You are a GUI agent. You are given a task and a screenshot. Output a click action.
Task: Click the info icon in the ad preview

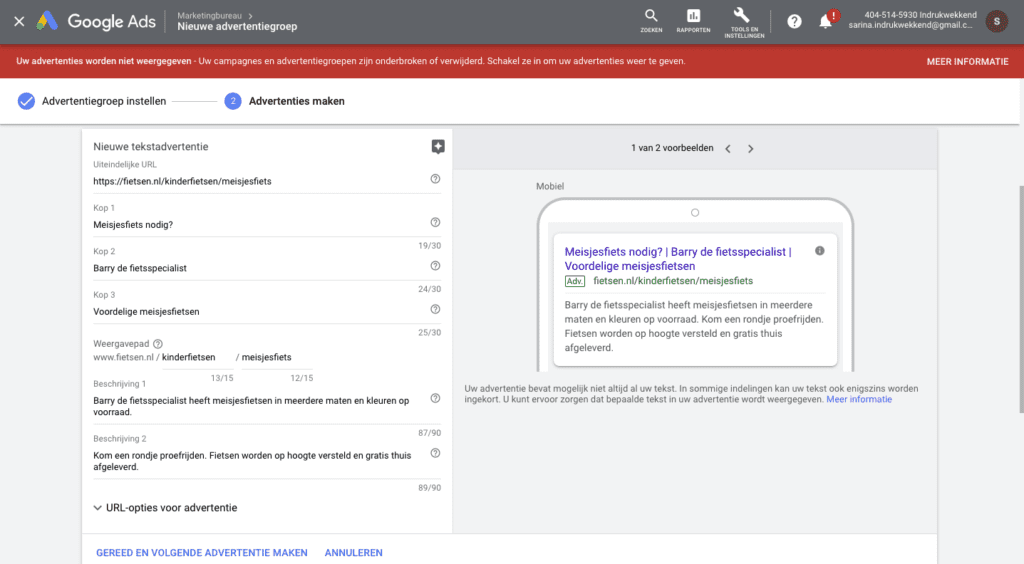(x=820, y=250)
